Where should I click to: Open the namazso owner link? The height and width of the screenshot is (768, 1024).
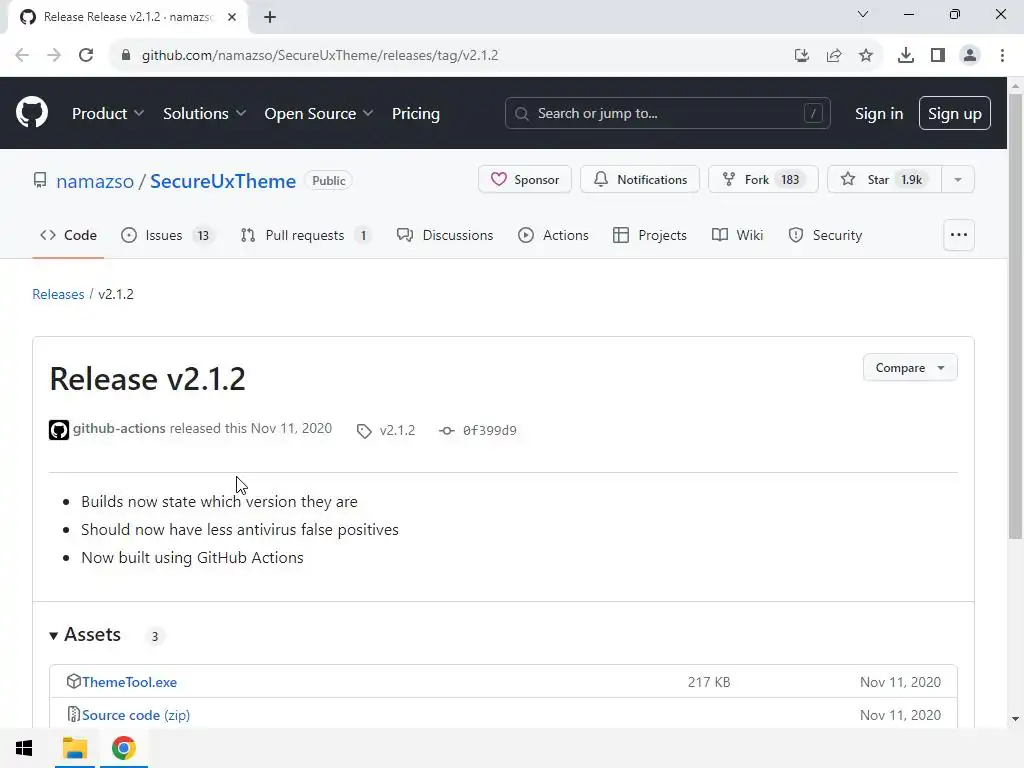pos(95,181)
